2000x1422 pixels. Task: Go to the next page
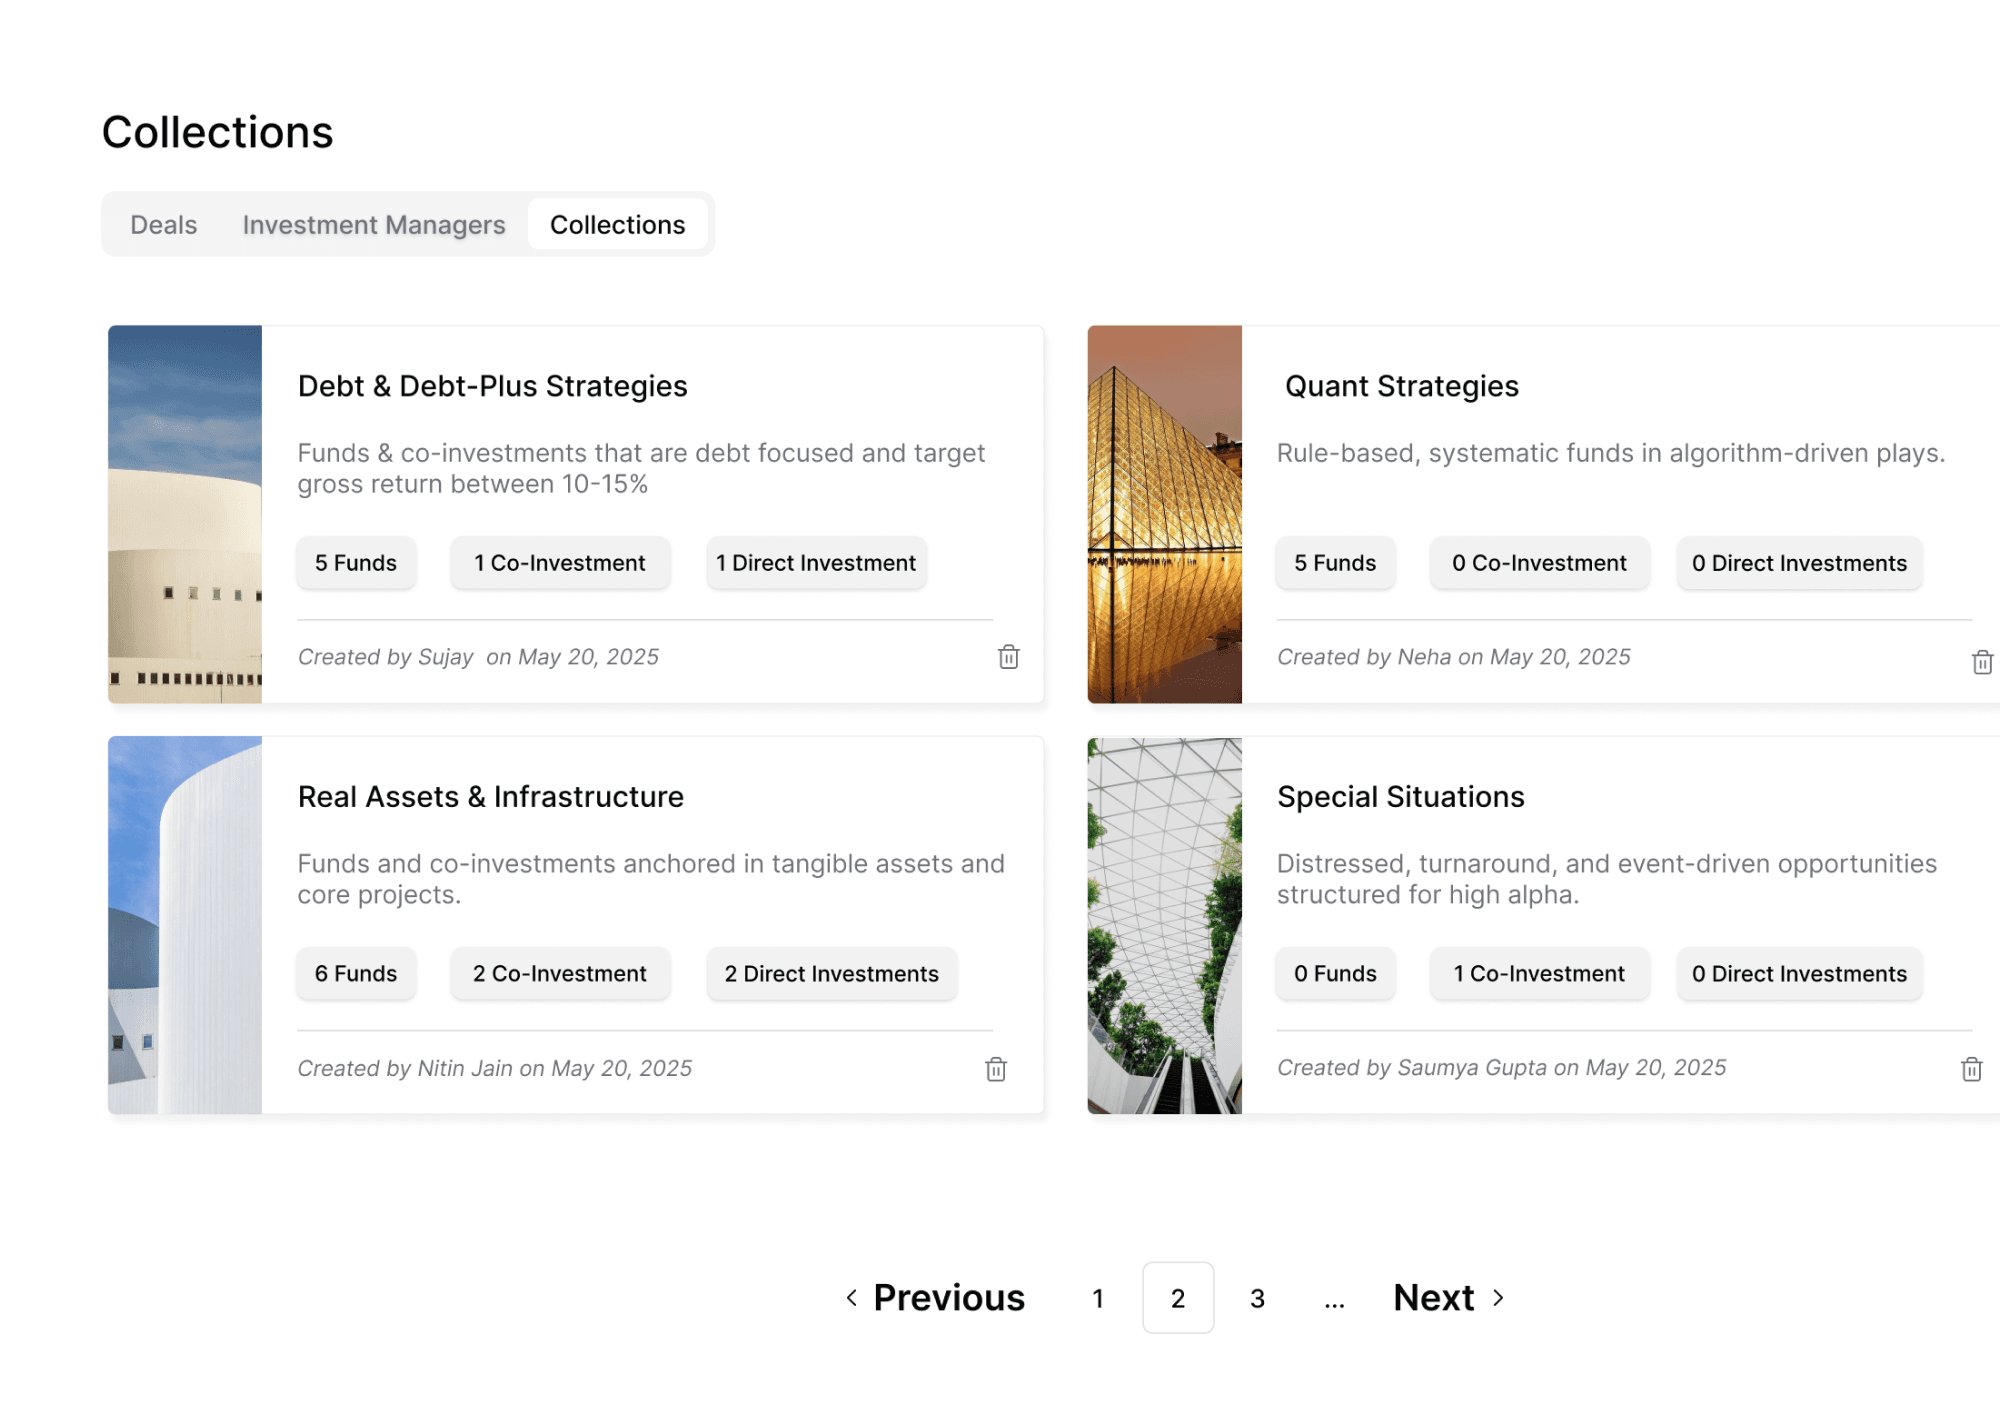(x=1433, y=1297)
